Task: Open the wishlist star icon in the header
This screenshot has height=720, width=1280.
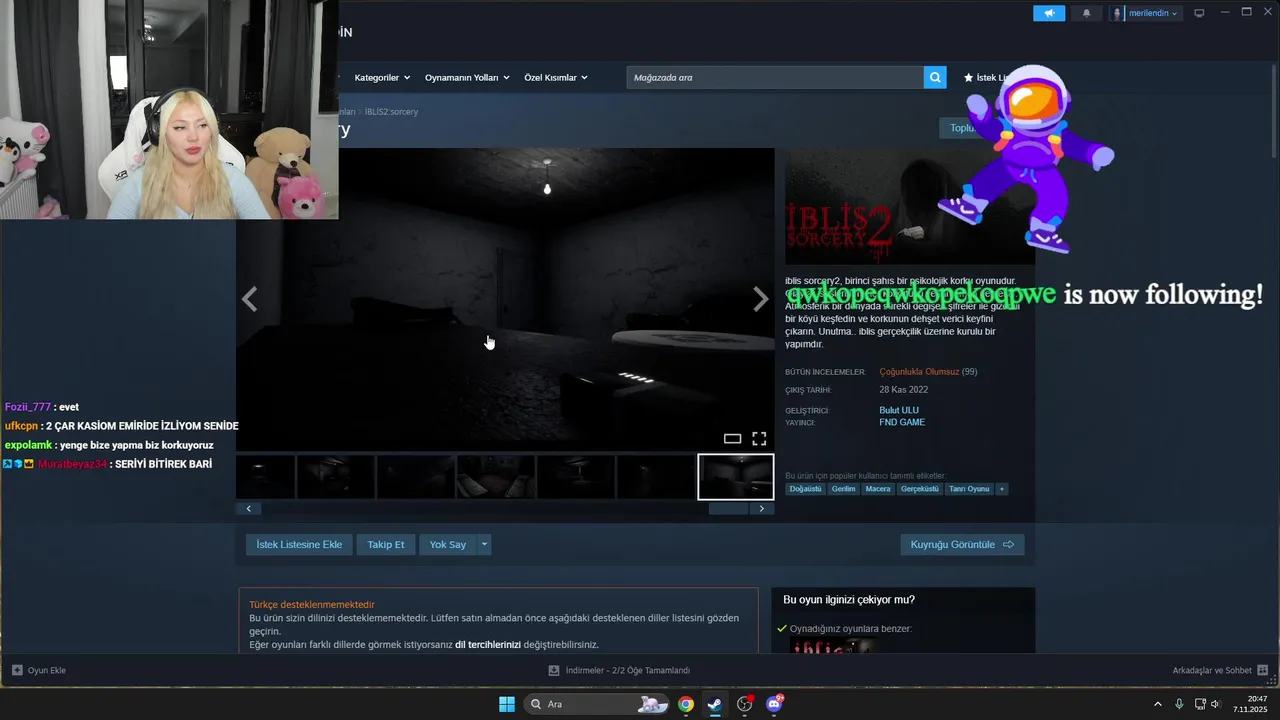Action: [x=968, y=77]
